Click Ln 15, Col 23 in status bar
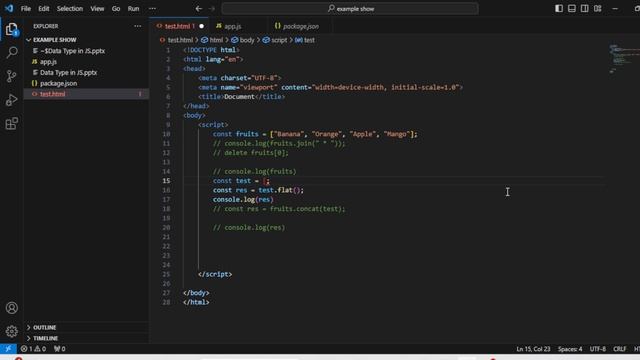This screenshot has height=360, width=640. [533, 349]
